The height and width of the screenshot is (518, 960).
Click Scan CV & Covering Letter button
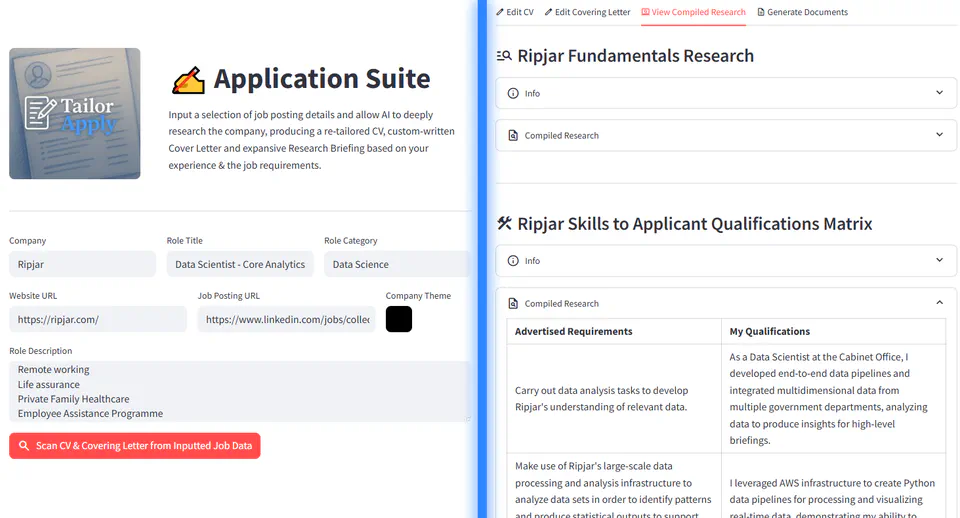pos(135,446)
